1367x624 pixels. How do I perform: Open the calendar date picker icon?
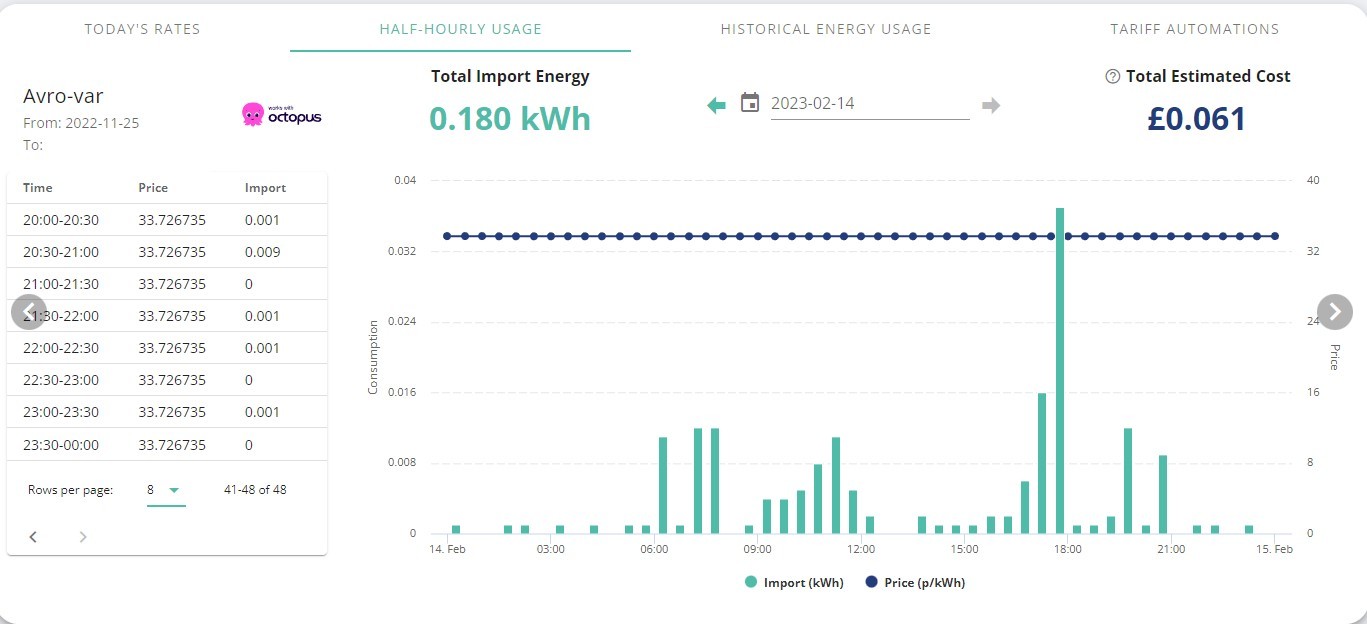tap(750, 102)
